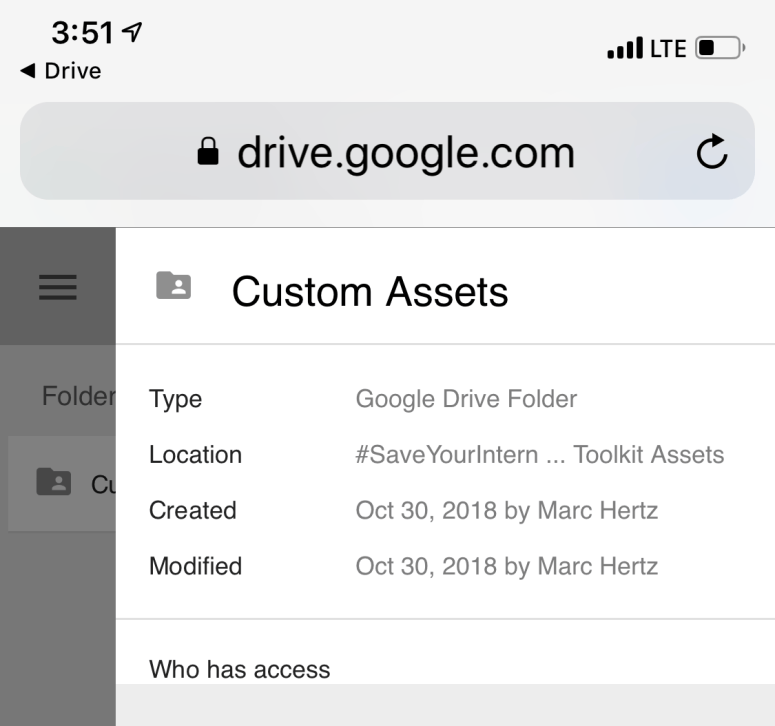
Task: Tap the shared folder icon beside Custom Assets
Action: pos(173,286)
